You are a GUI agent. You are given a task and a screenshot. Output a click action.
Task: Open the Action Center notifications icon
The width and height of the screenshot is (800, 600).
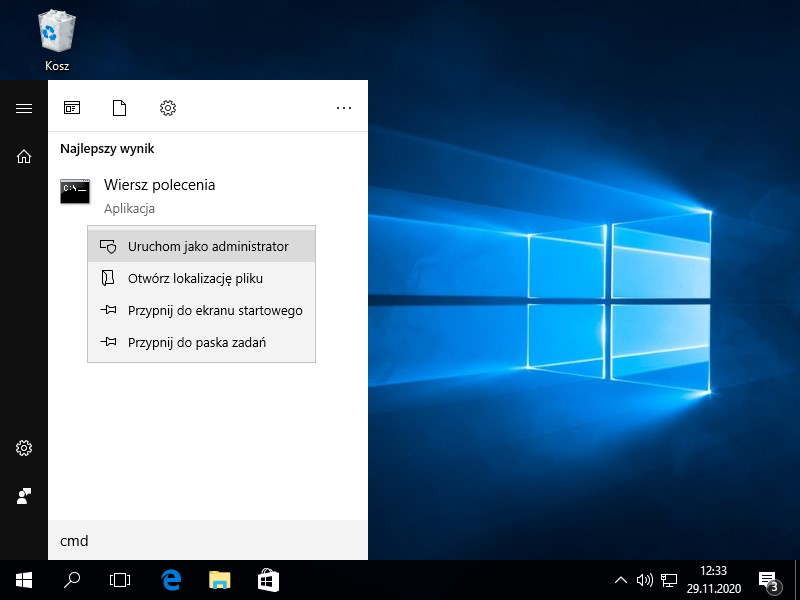[768, 580]
